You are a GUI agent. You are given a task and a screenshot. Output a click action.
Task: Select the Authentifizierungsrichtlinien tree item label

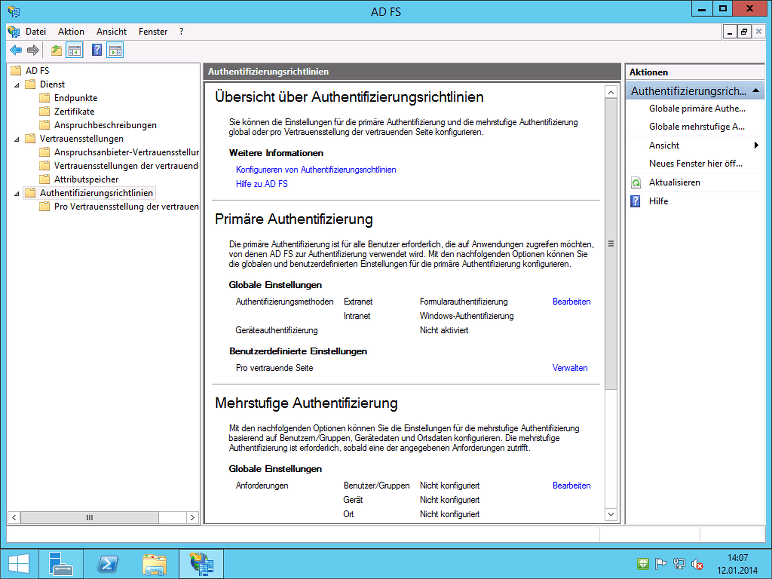(x=96, y=193)
